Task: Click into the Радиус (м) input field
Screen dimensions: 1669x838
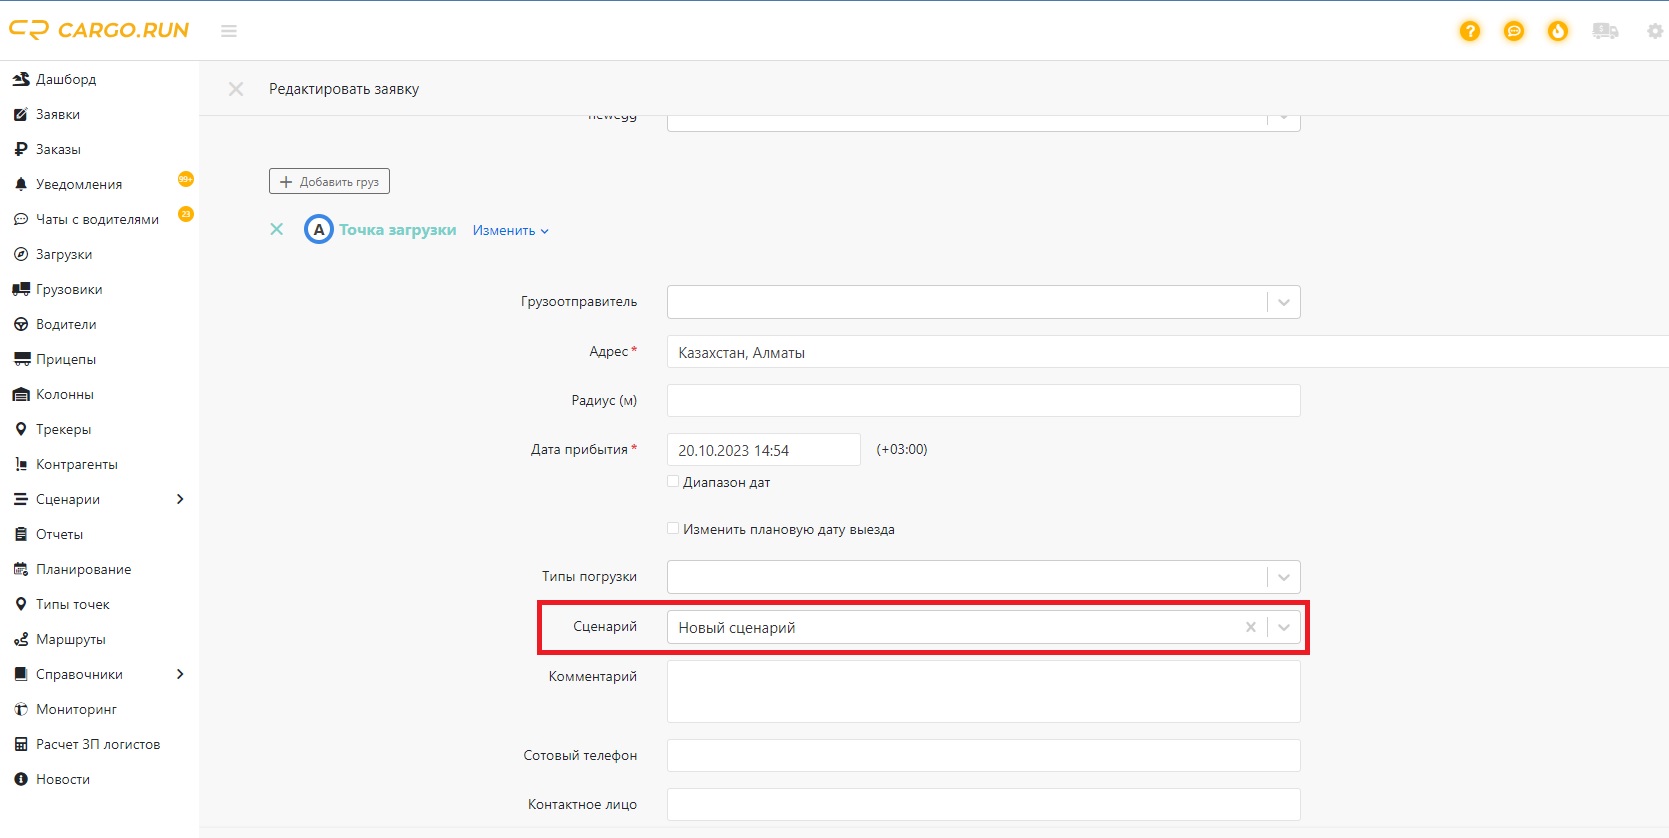Action: coord(983,400)
